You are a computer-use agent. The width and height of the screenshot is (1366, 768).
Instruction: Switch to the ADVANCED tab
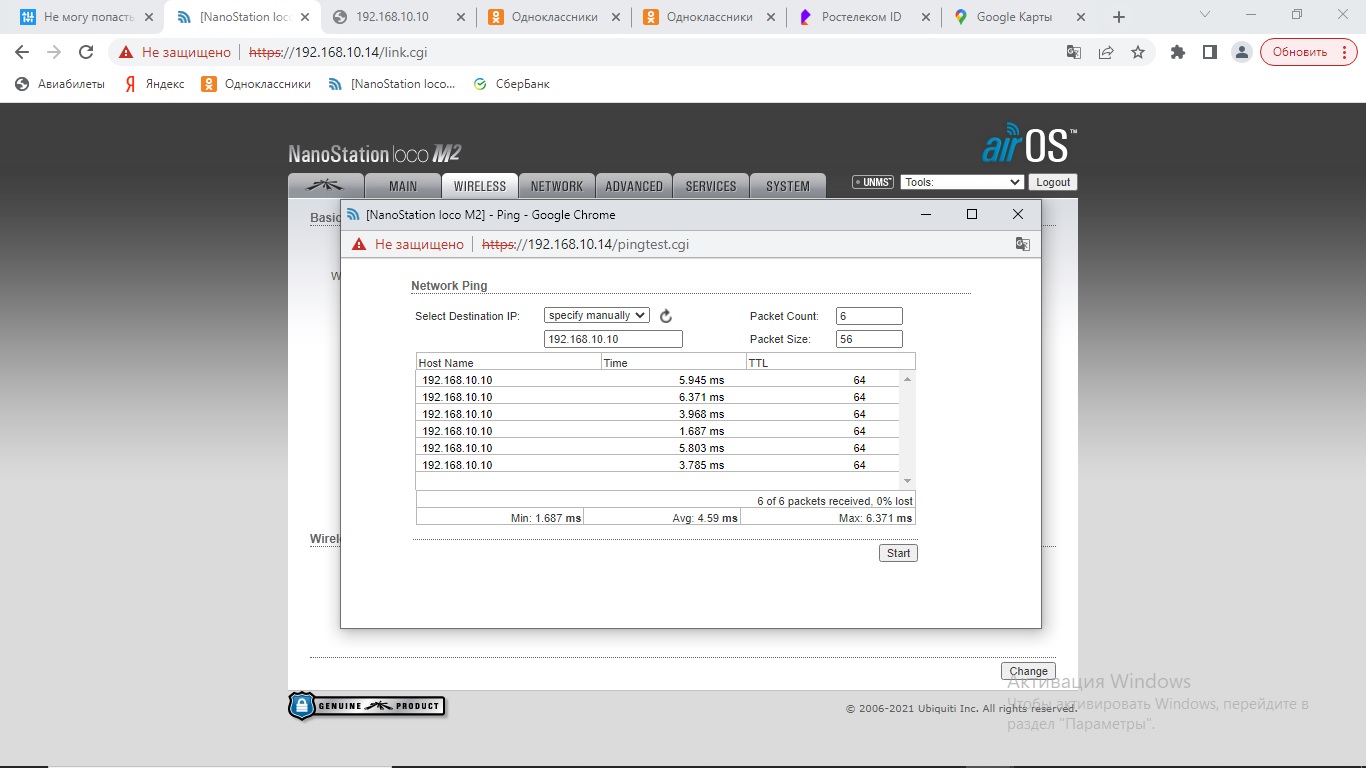(634, 186)
